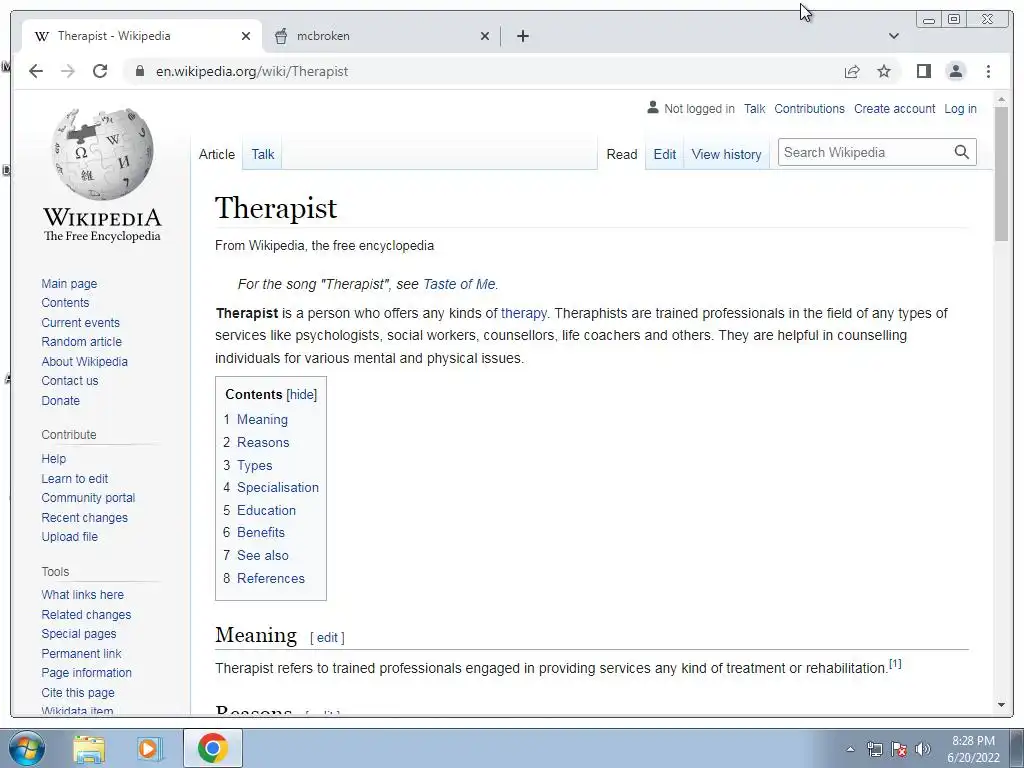Hide the Contents box via hide link
The width and height of the screenshot is (1024, 768).
point(302,394)
